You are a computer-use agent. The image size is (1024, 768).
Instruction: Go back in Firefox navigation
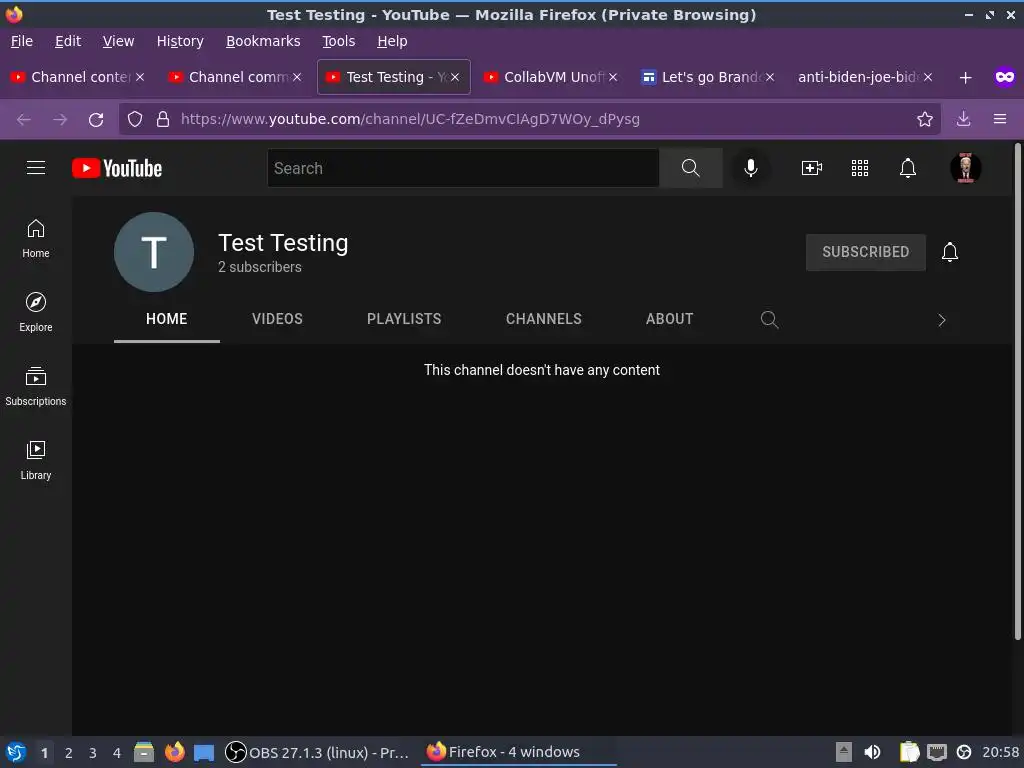(24, 120)
